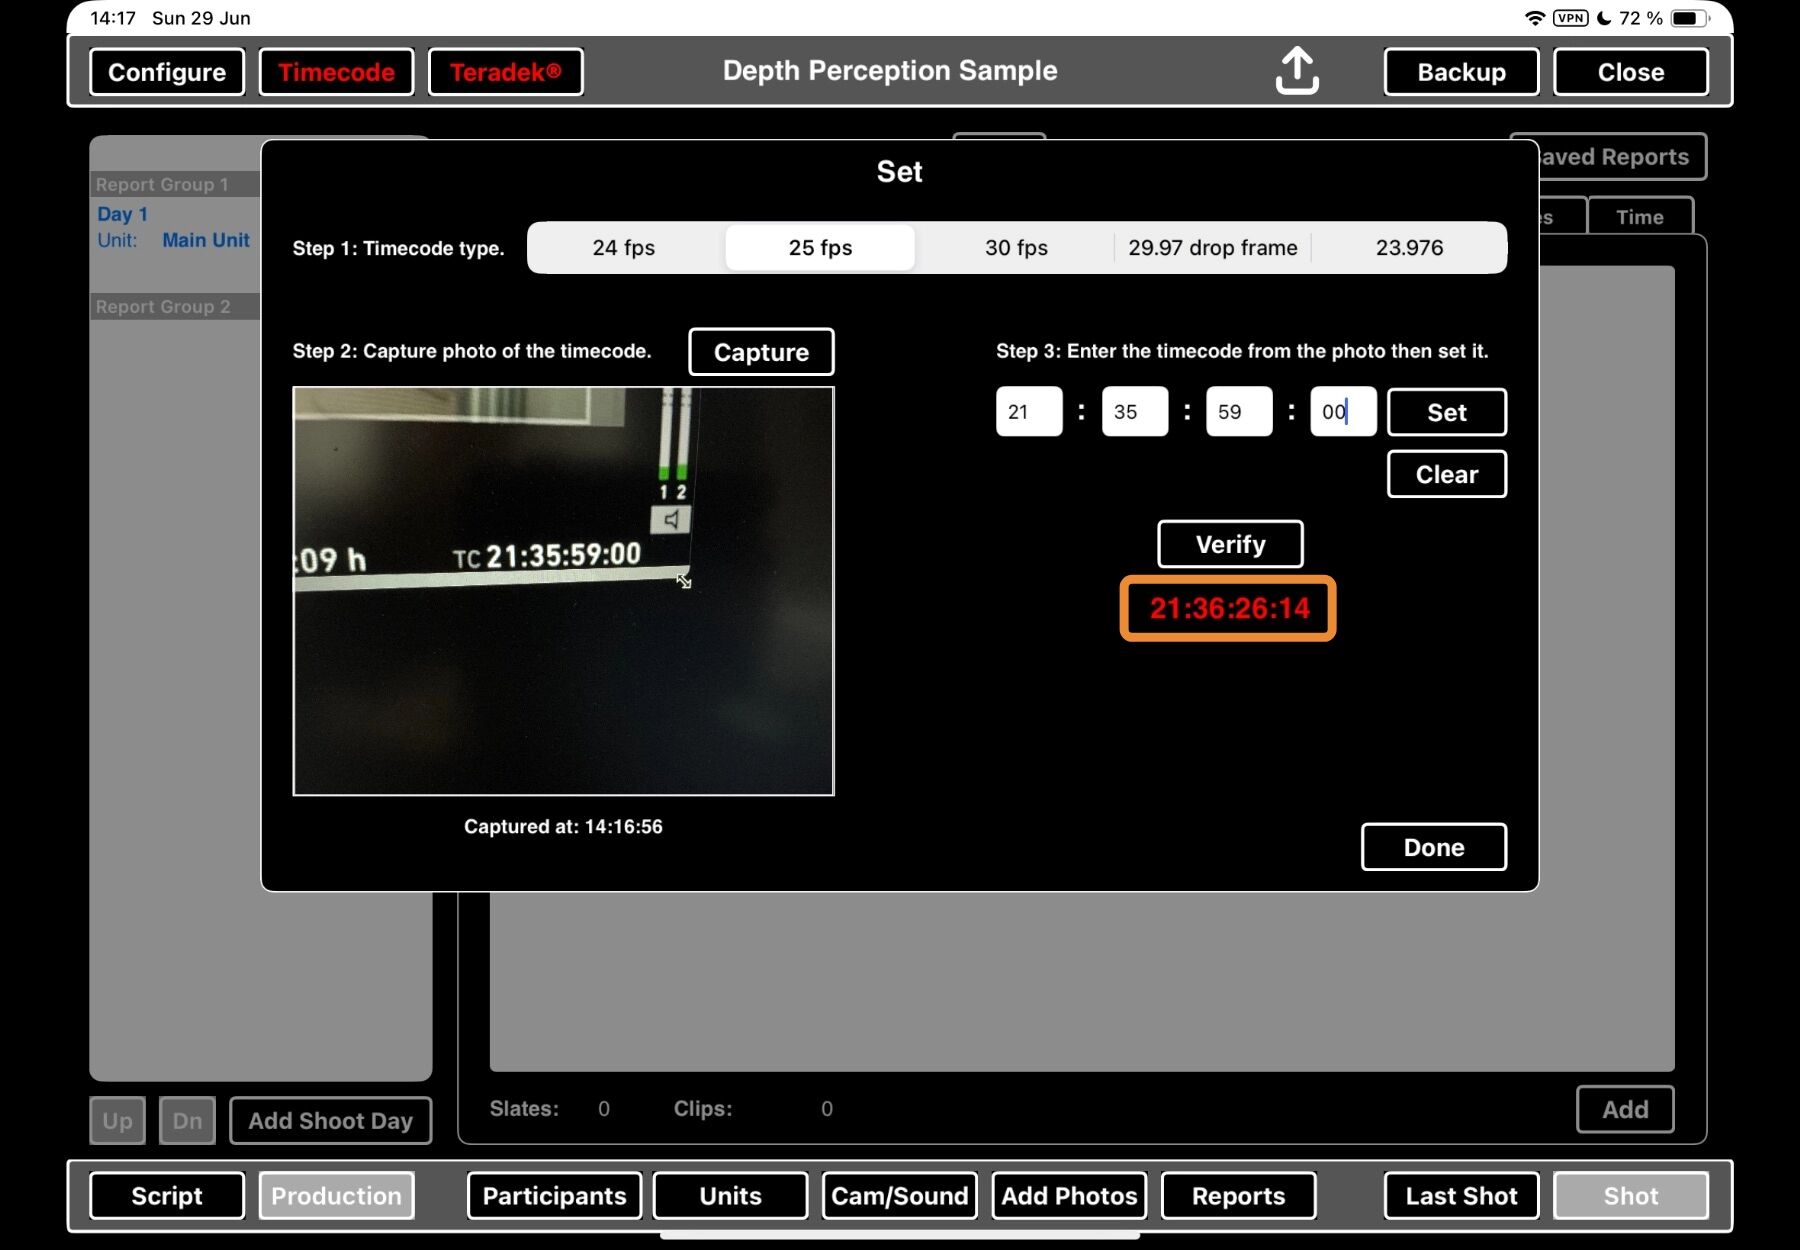Open the Units tab
This screenshot has height=1250, width=1800.
click(x=730, y=1196)
